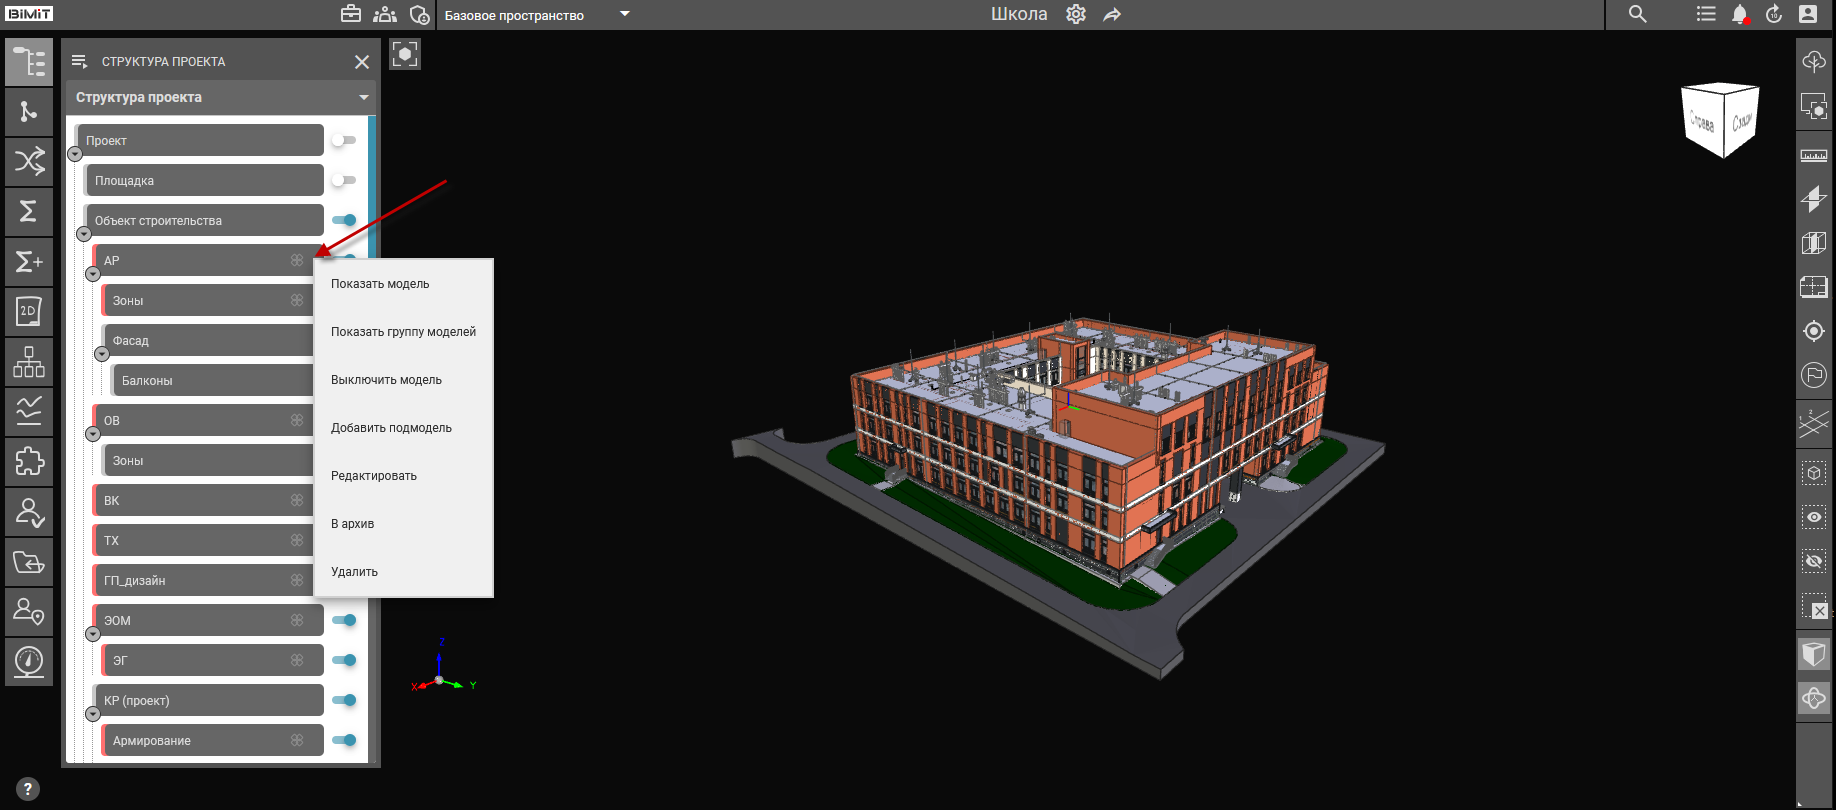The width and height of the screenshot is (1836, 810).
Task: Open Базовое пространство dropdown
Action: pyautogui.click(x=624, y=14)
